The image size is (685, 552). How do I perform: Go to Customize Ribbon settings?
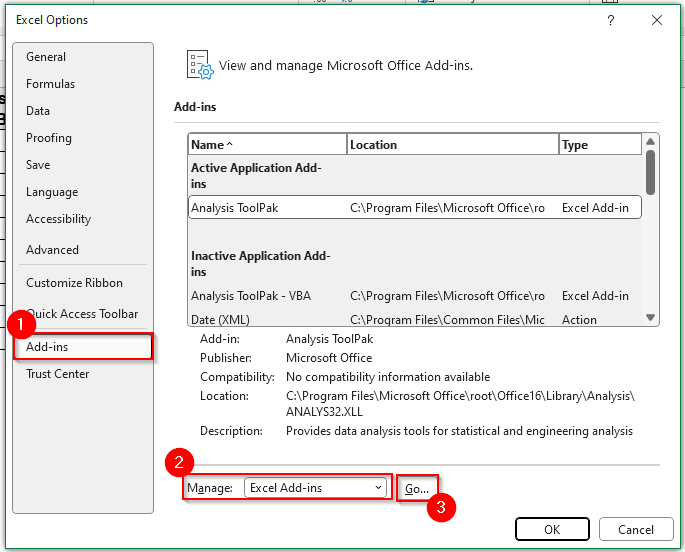point(74,283)
